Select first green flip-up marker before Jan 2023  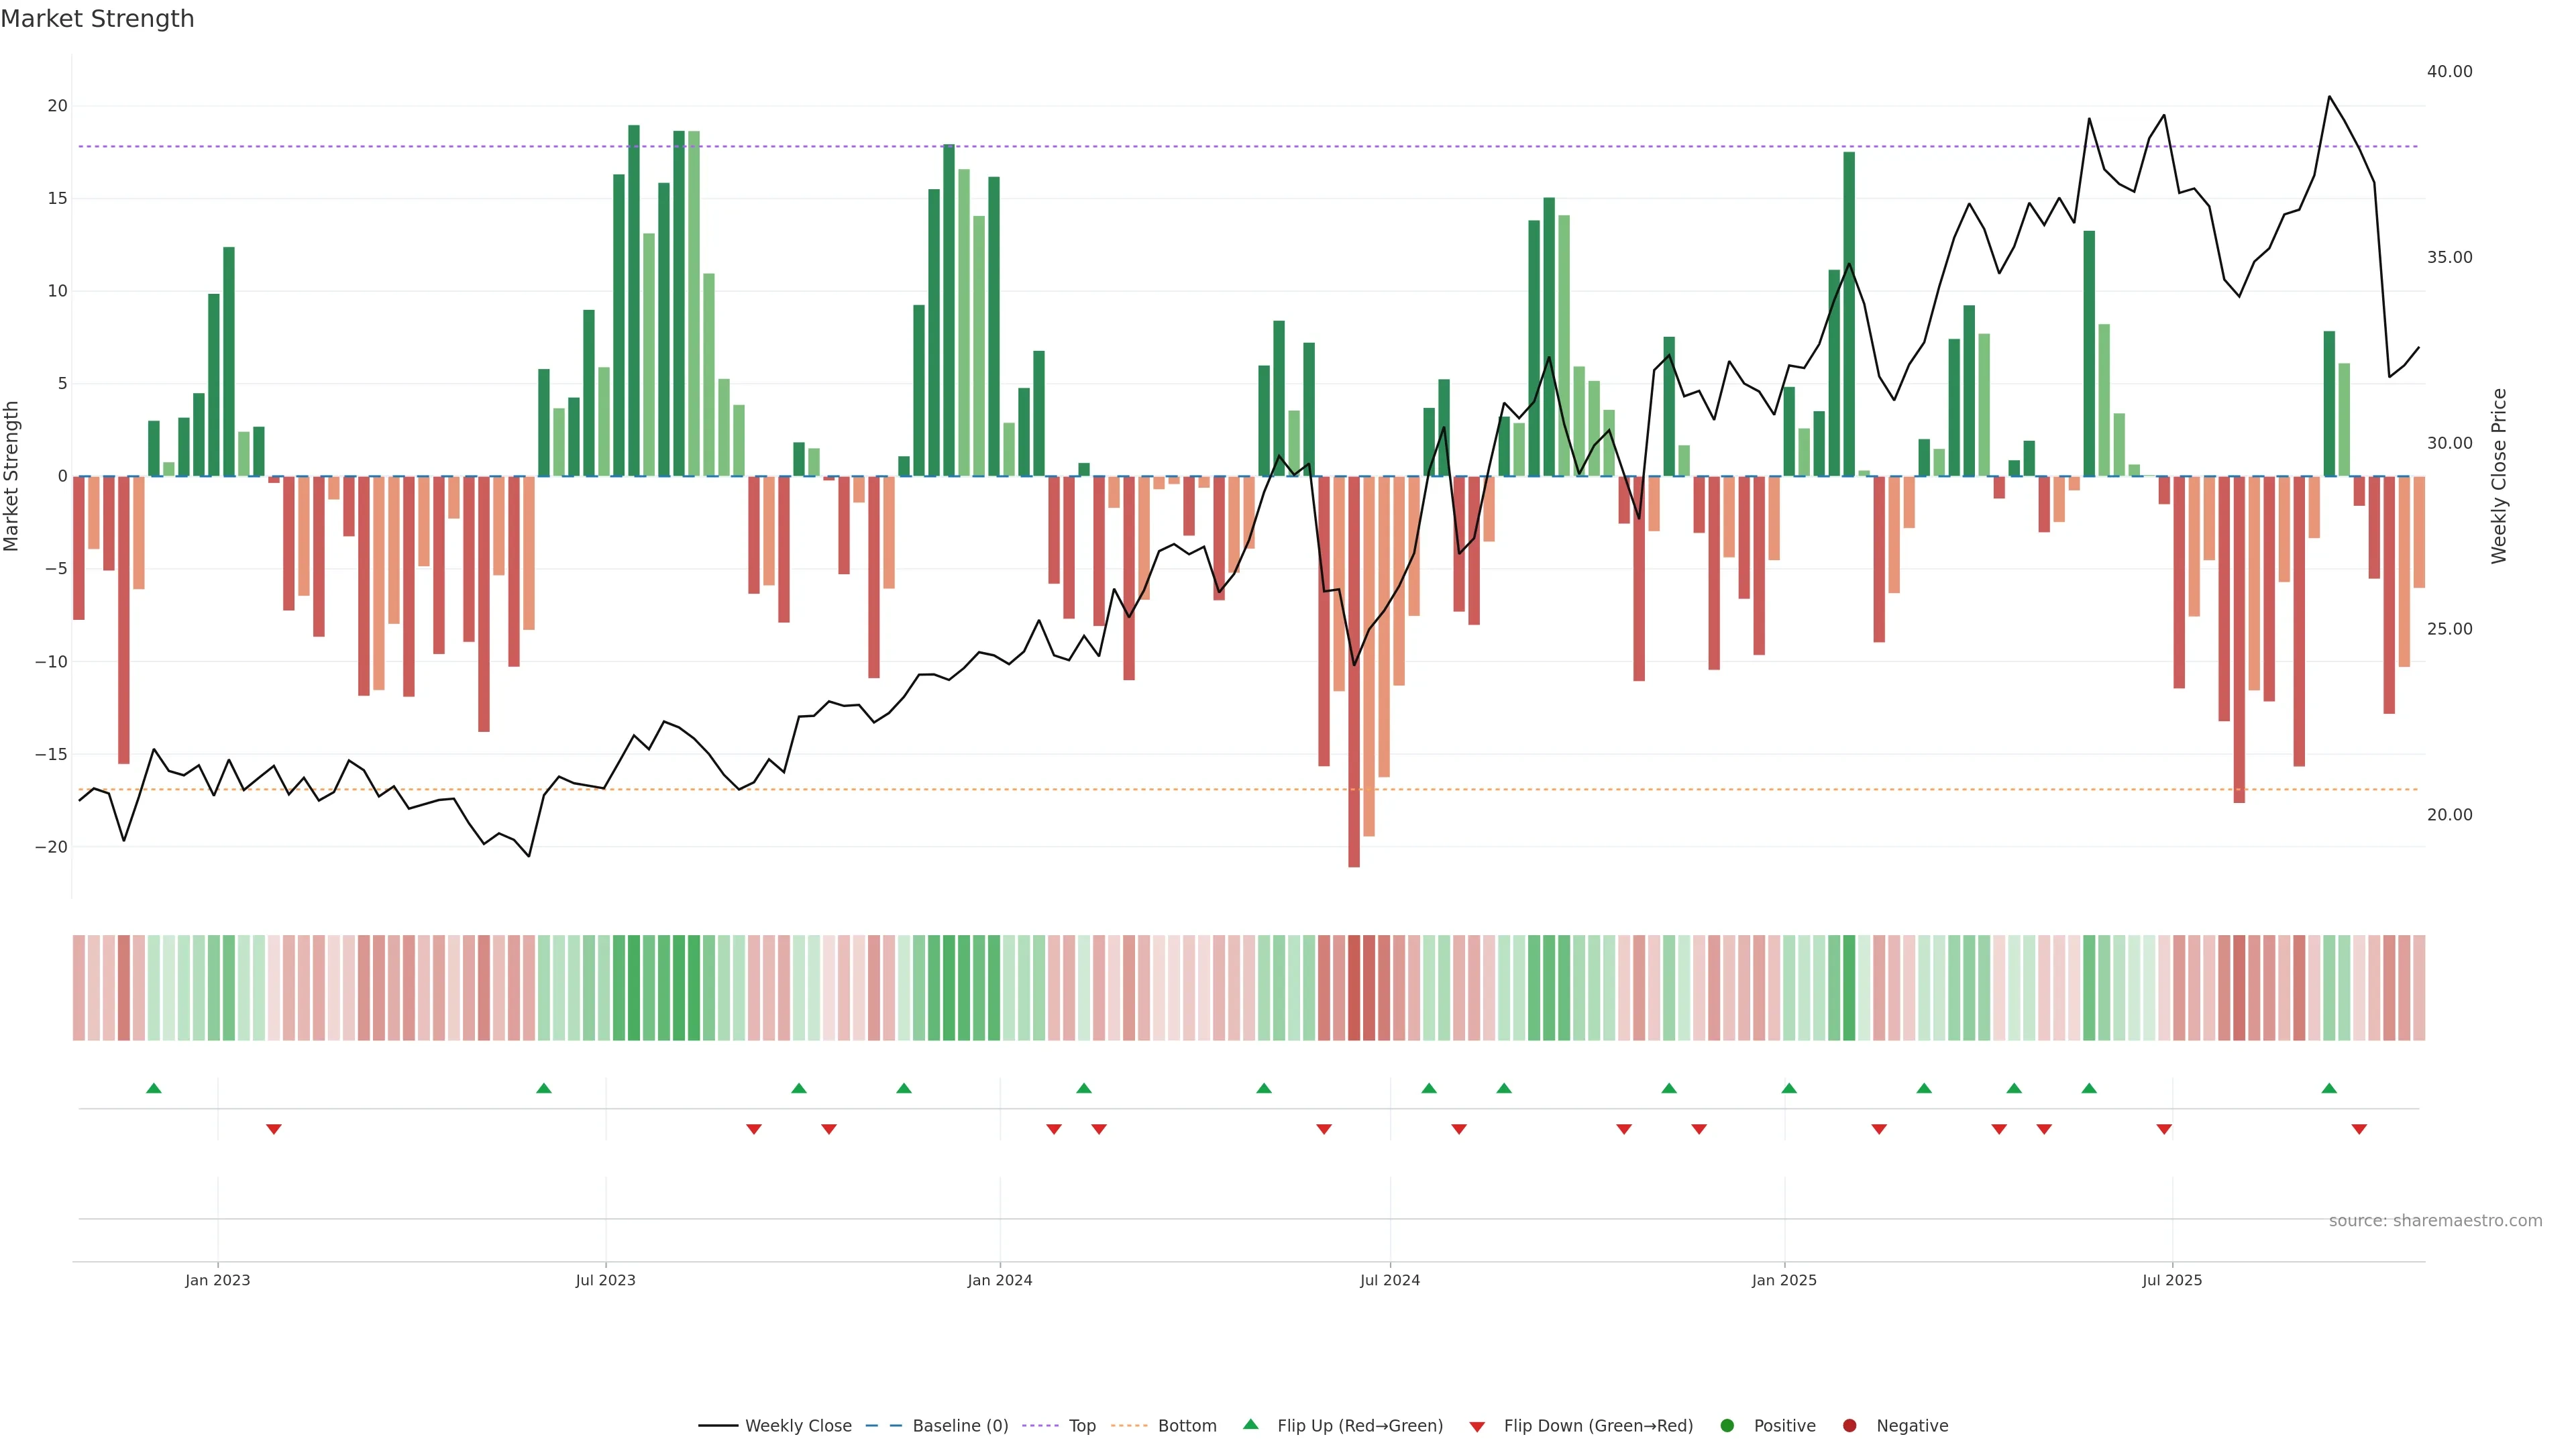pyautogui.click(x=154, y=1088)
